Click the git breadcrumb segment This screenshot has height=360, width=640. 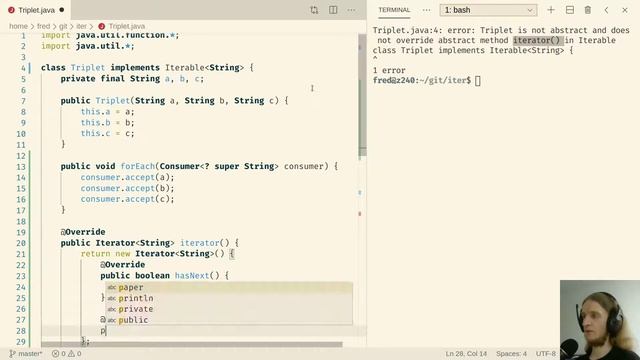(63, 26)
